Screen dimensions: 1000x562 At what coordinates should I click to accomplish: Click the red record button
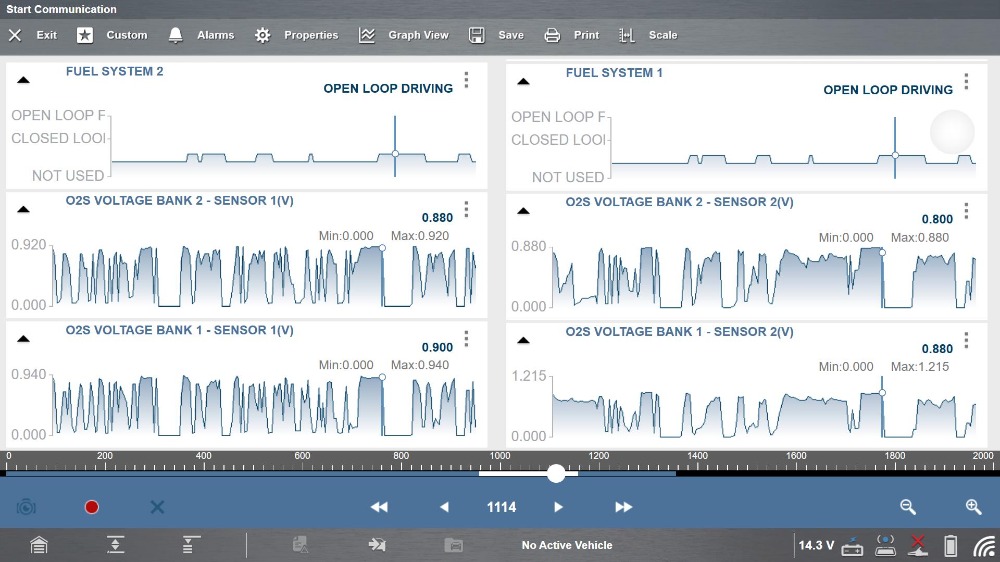click(92, 507)
